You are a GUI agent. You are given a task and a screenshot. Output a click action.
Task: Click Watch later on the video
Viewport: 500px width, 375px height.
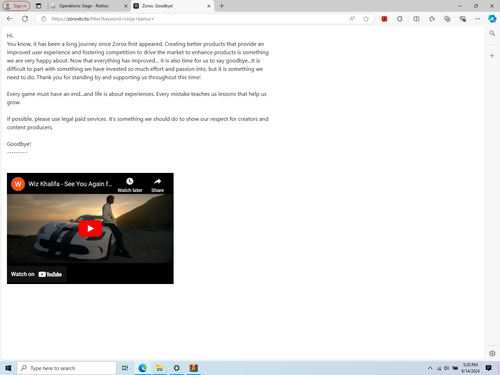tap(130, 185)
